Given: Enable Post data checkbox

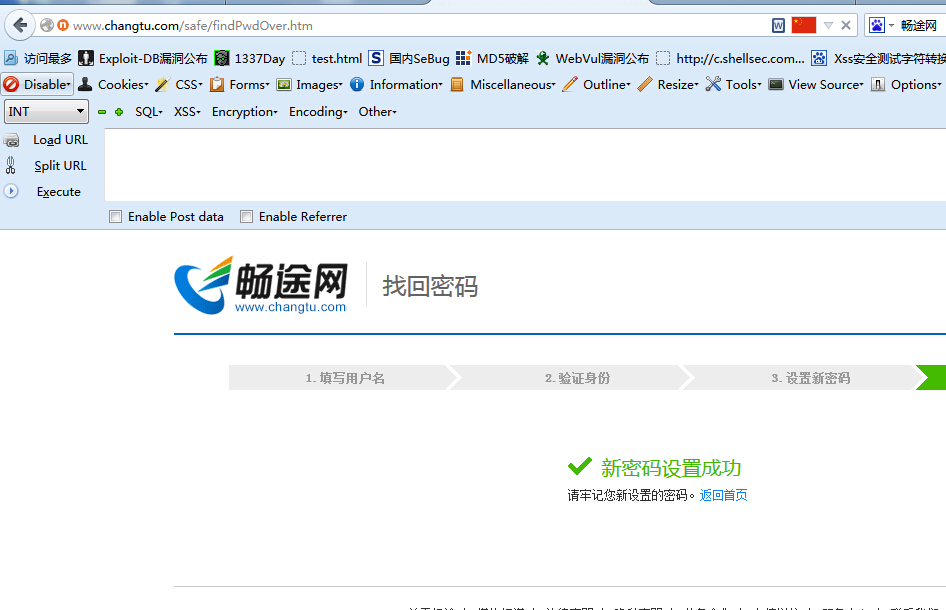Looking at the screenshot, I should pyautogui.click(x=115, y=217).
